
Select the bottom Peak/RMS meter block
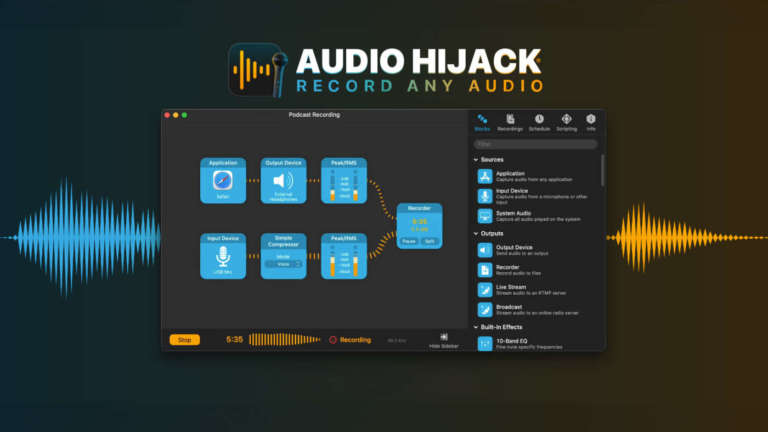tap(344, 256)
